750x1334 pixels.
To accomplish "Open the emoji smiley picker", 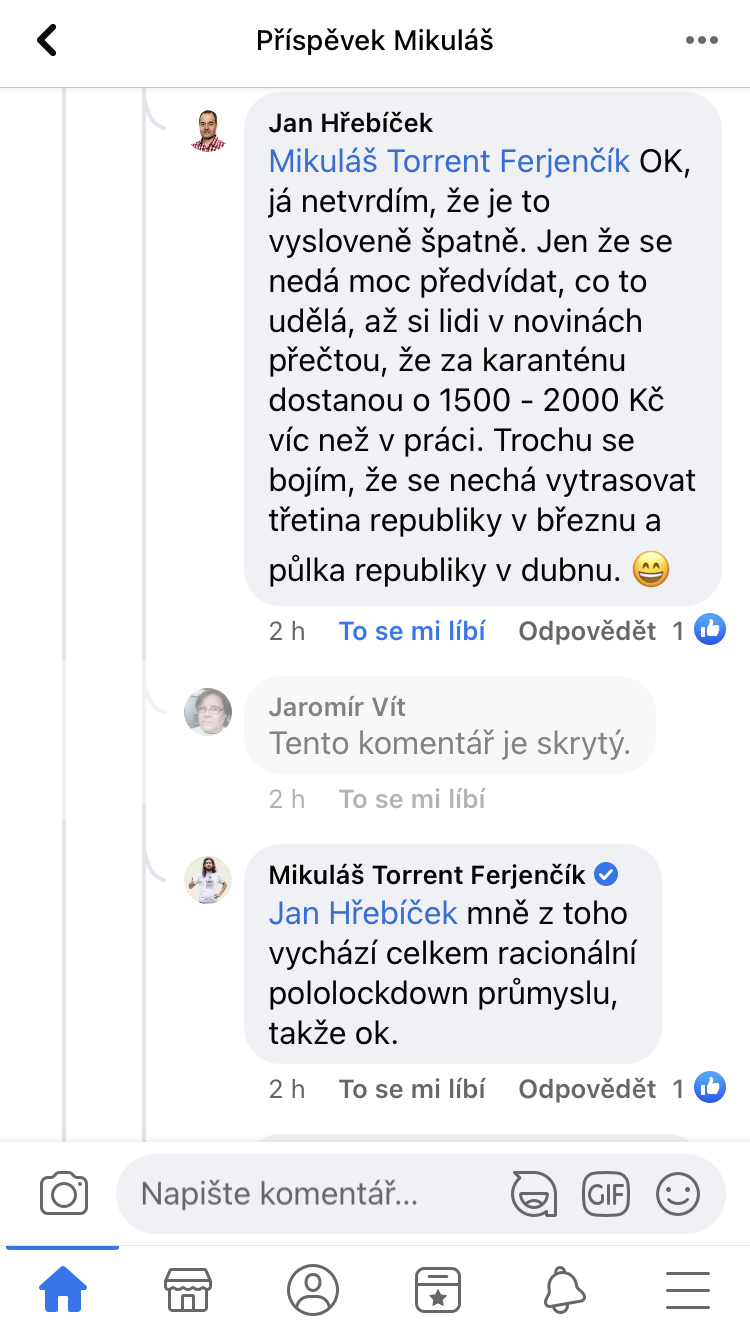I will [x=677, y=1193].
